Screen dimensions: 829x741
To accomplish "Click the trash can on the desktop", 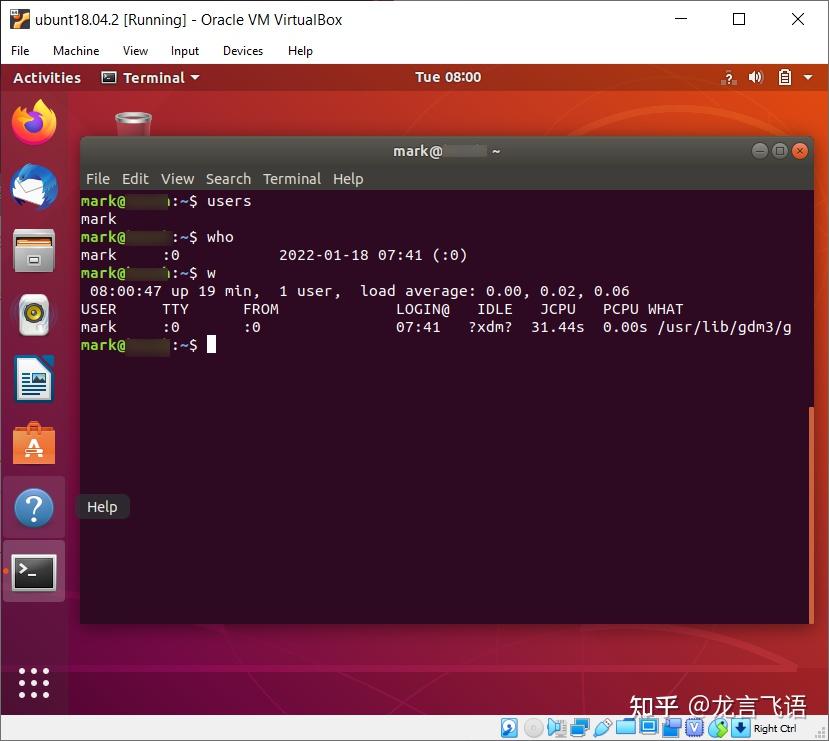I will click(x=133, y=122).
